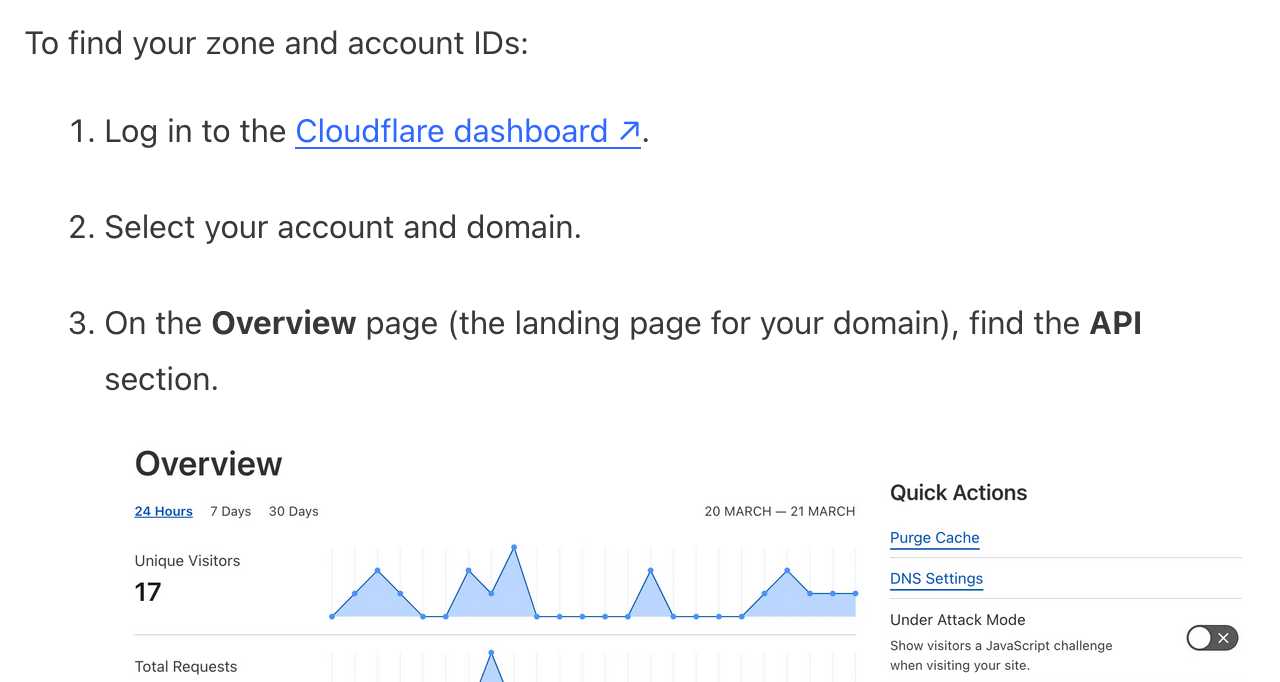Click 'To find your zone and account IDs' text
The width and height of the screenshot is (1280, 682).
276,43
